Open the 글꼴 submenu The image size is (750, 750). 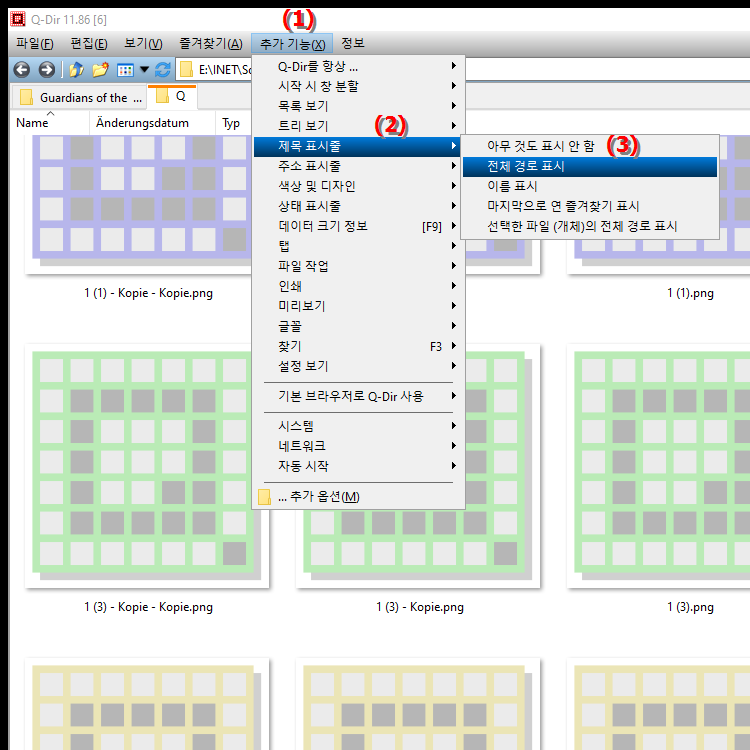pyautogui.click(x=358, y=326)
